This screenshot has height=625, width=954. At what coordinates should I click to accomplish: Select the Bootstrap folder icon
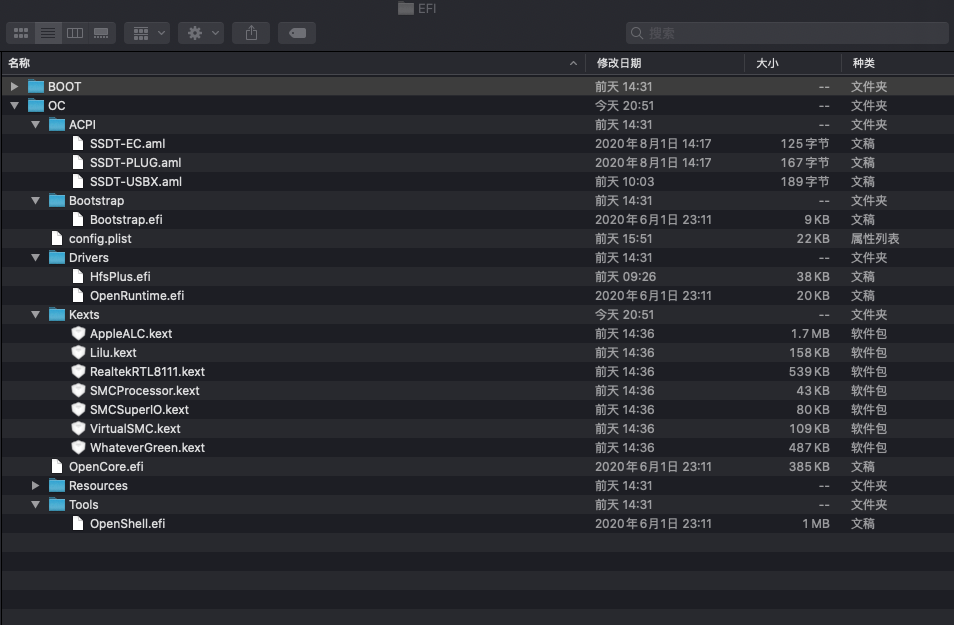[x=57, y=200]
